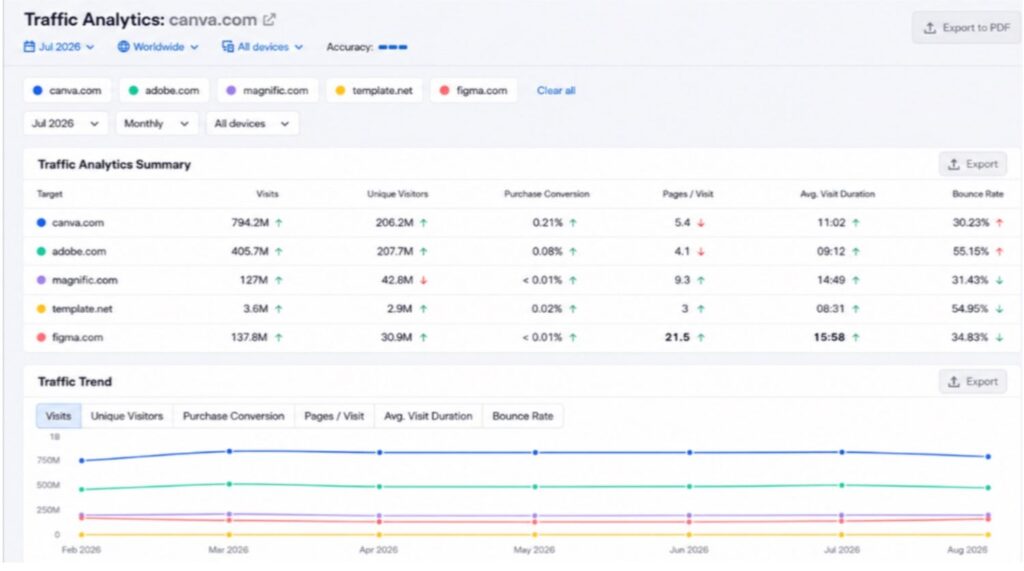The width and height of the screenshot is (1024, 571).
Task: Select the canva.com competitor chip
Action: [67, 91]
